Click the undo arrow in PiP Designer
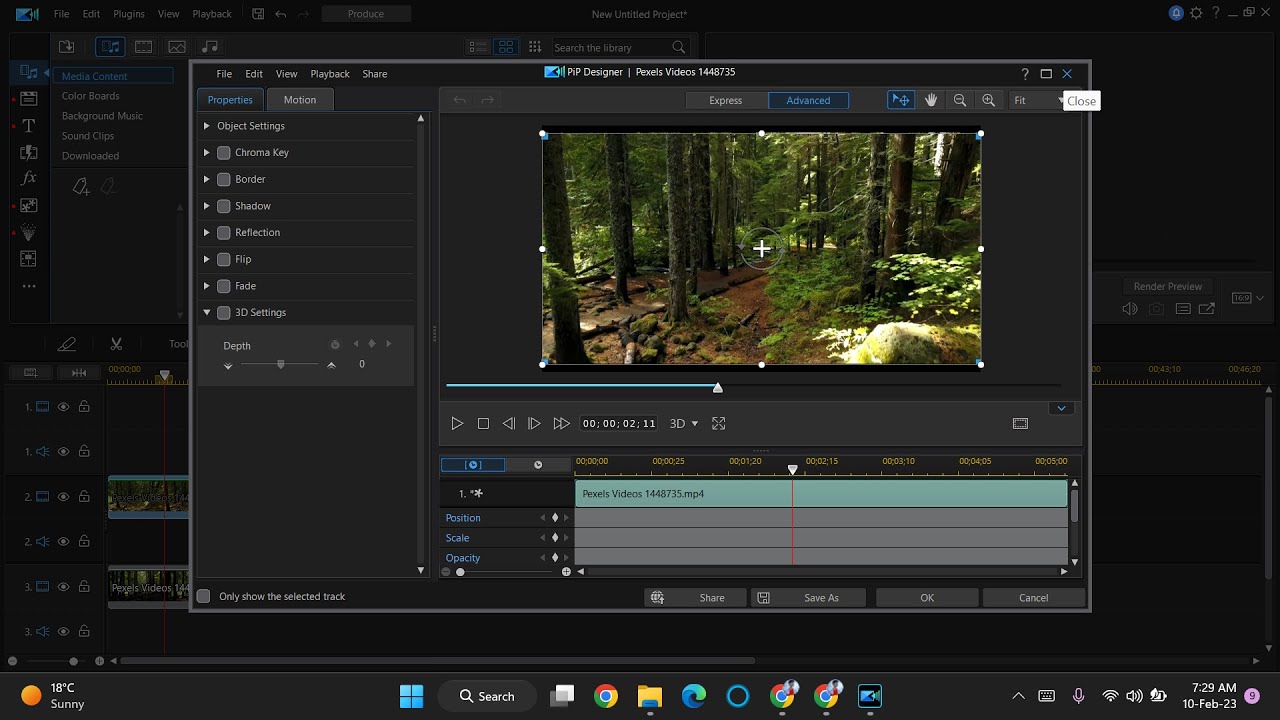 click(x=460, y=100)
